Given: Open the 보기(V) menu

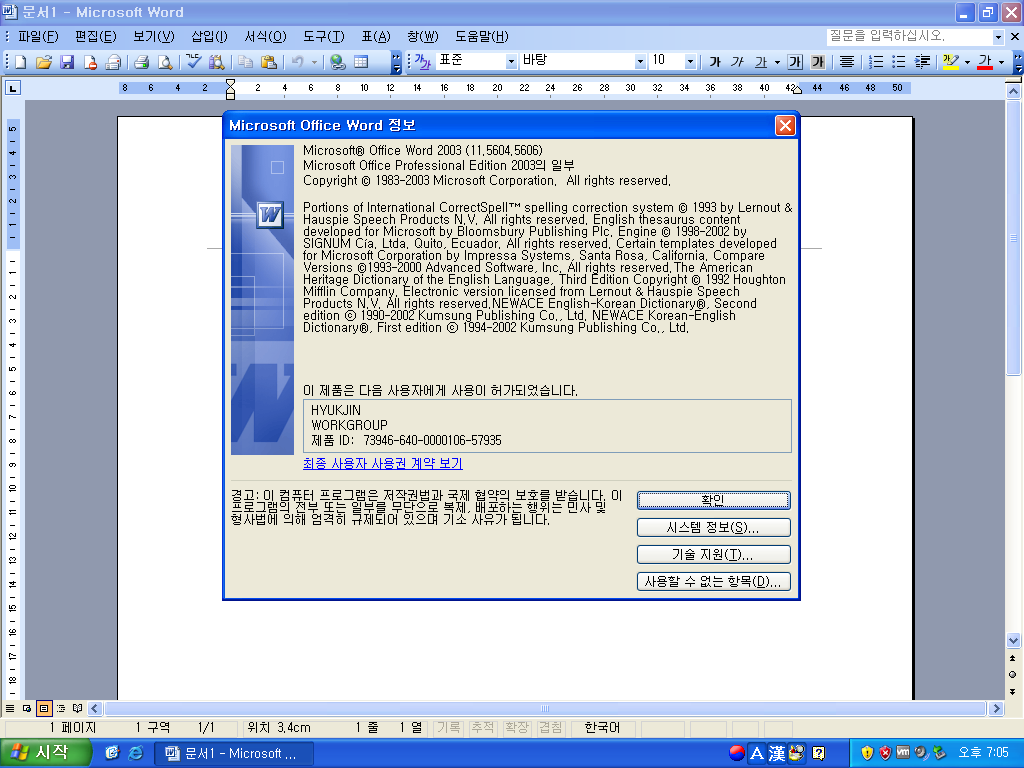Looking at the screenshot, I should pos(153,37).
